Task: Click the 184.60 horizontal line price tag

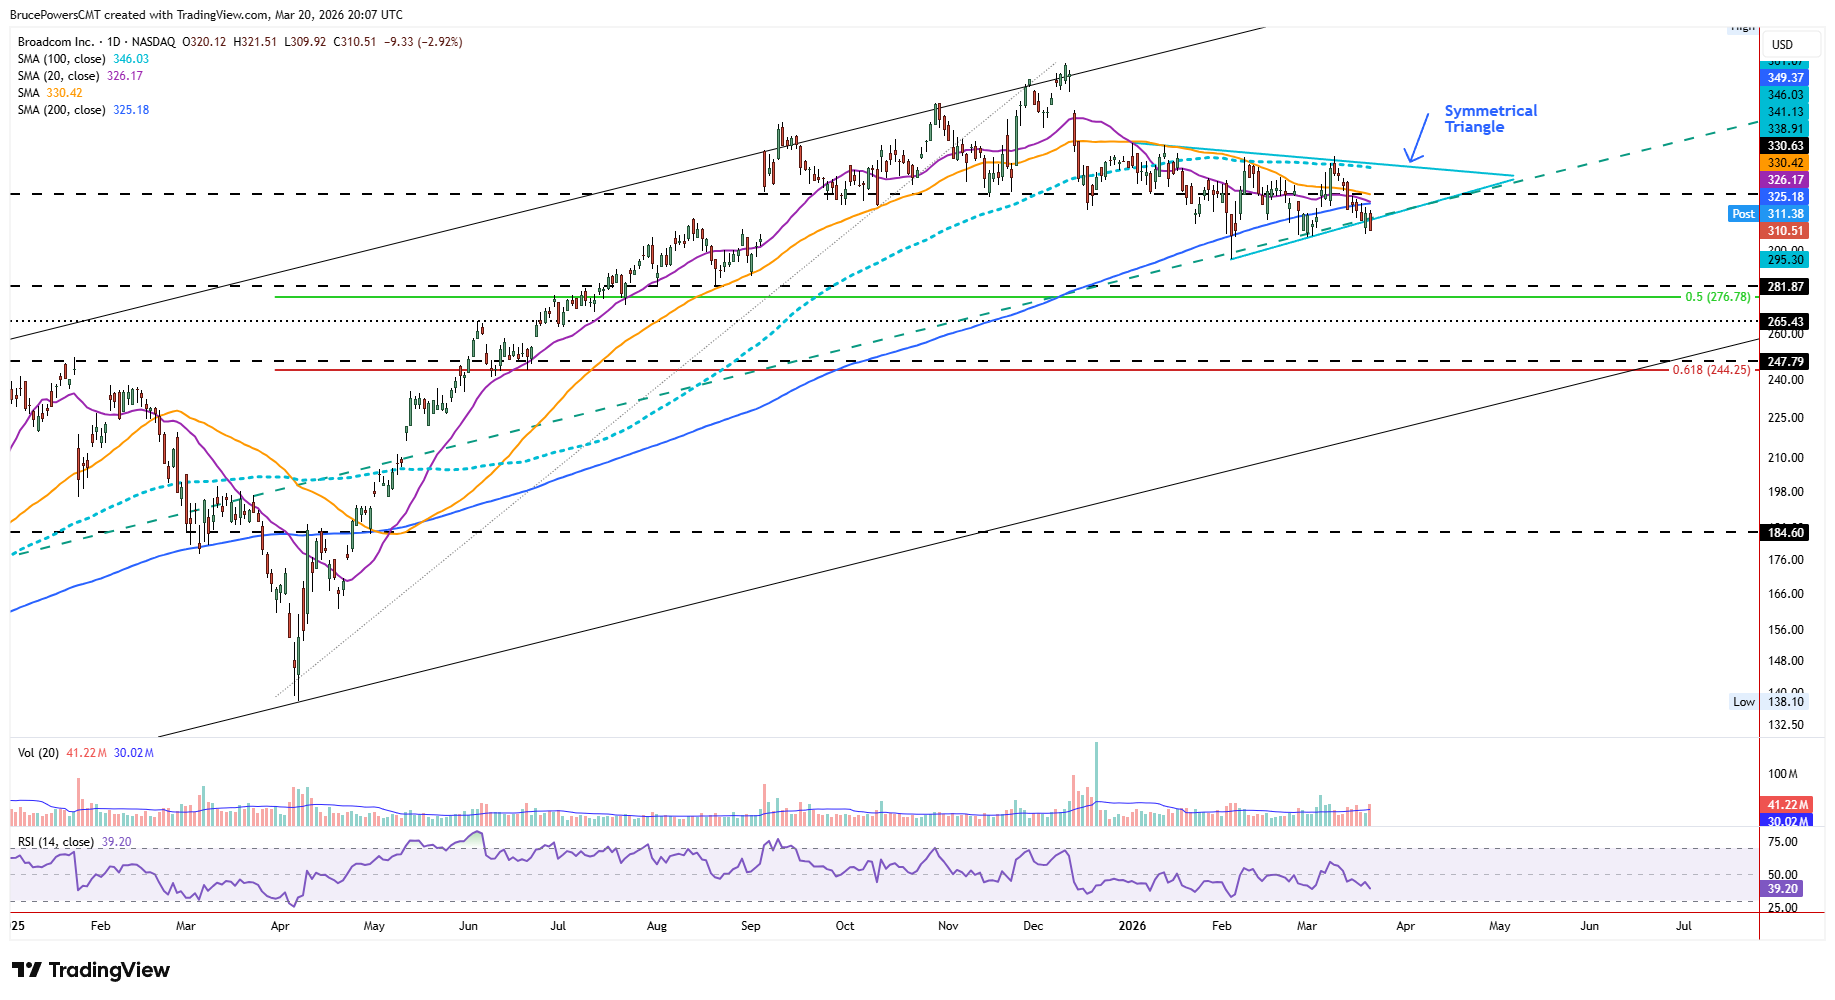Action: (1786, 533)
